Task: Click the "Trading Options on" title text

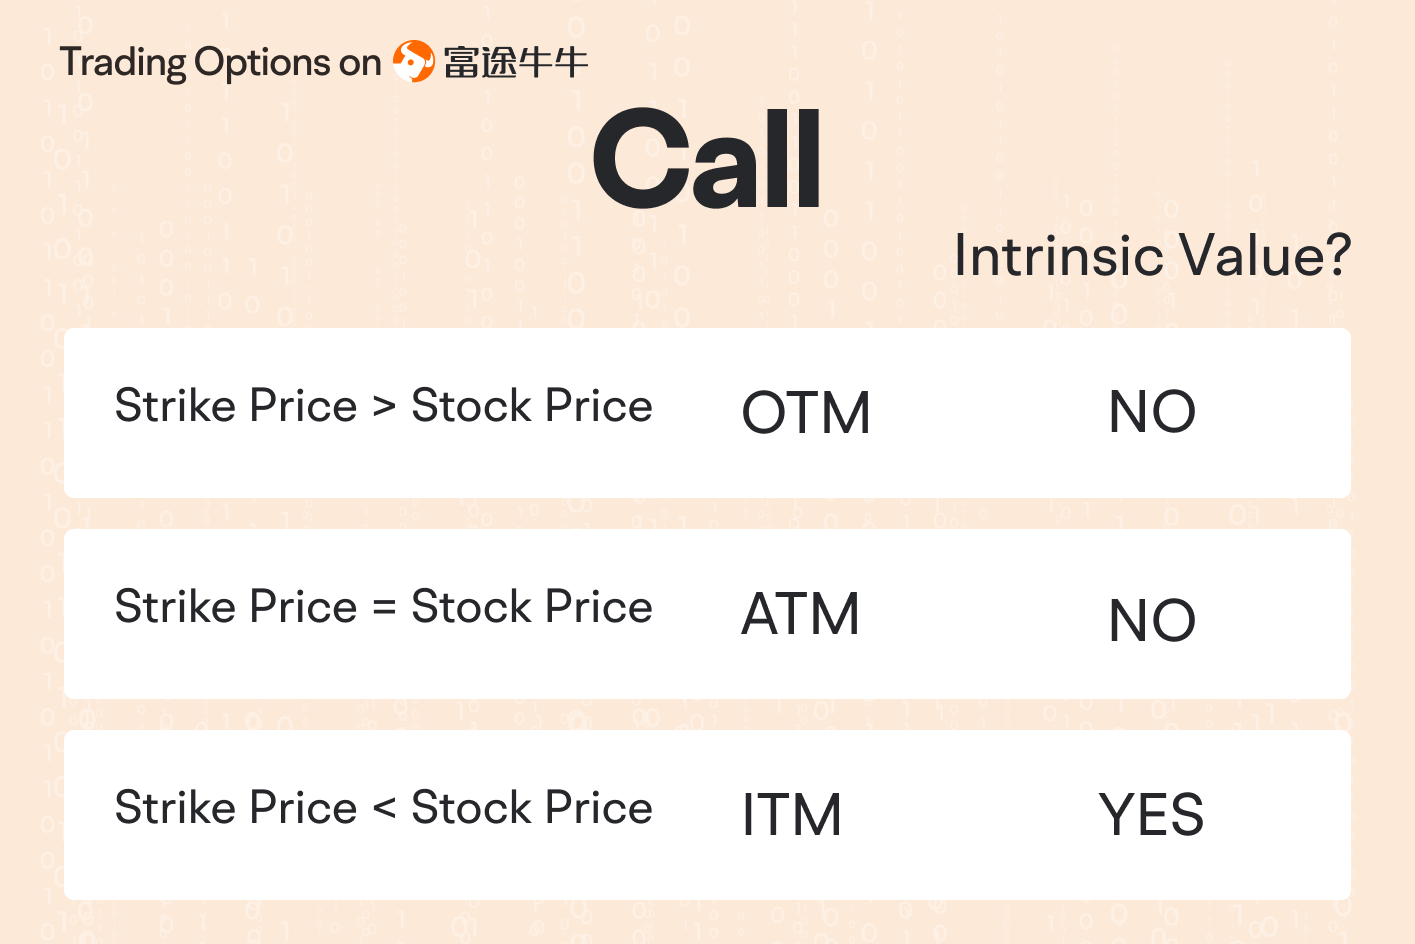Action: [220, 63]
